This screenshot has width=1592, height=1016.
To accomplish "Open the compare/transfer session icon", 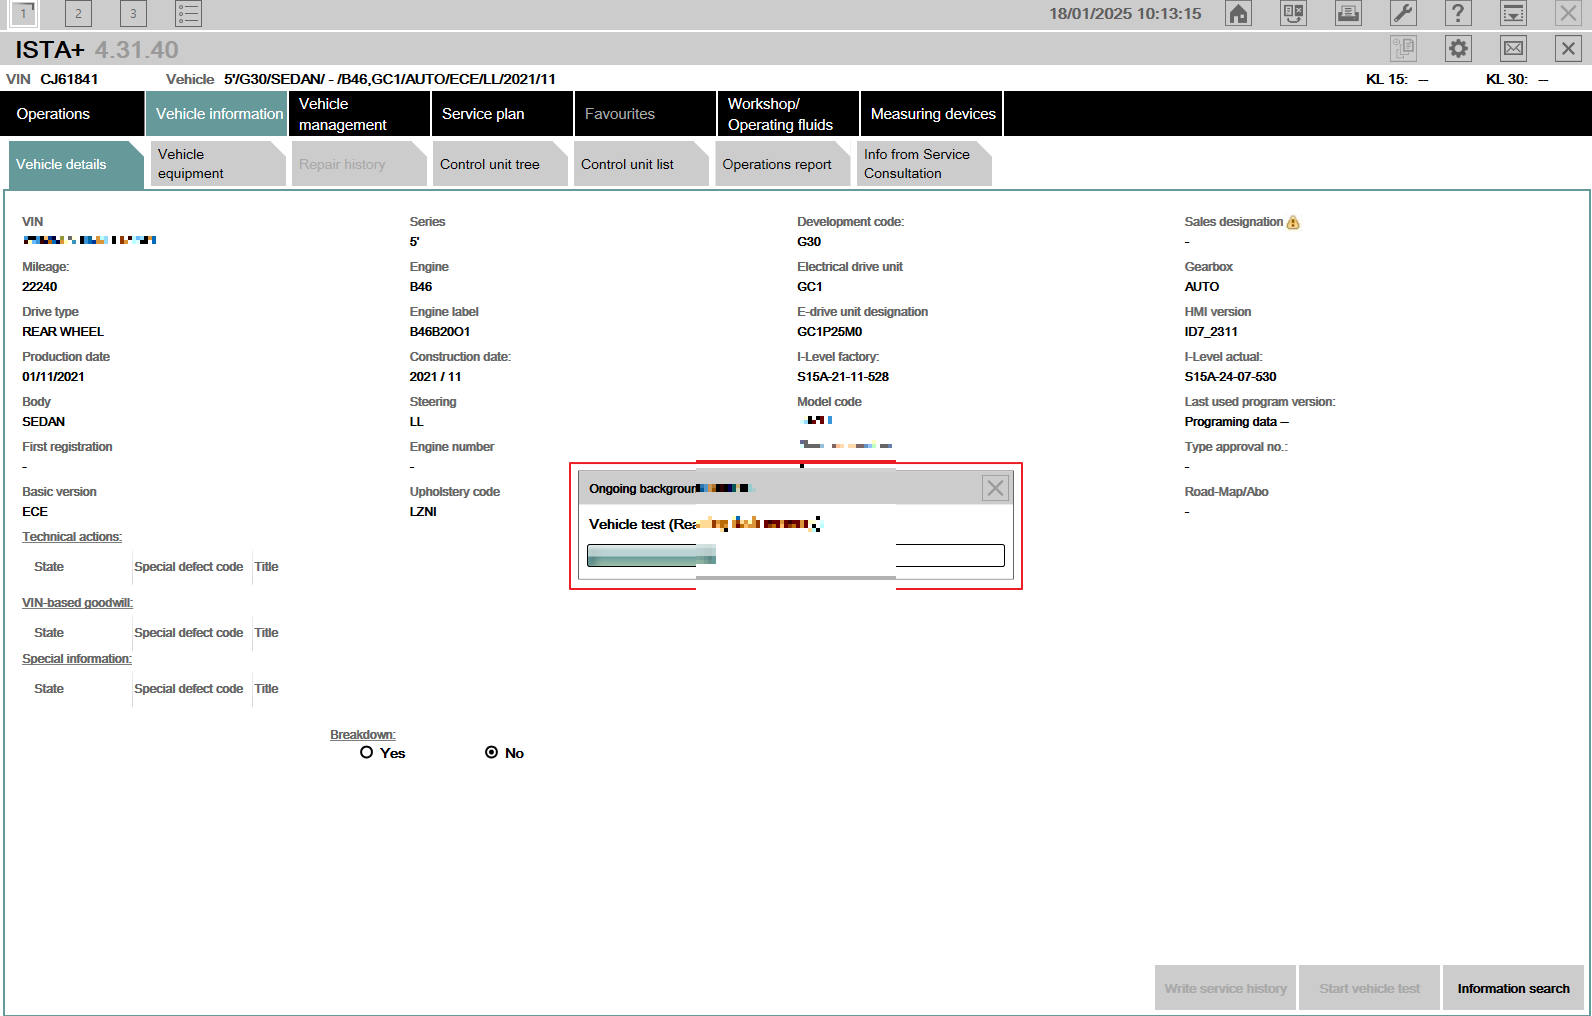I will pyautogui.click(x=1293, y=14).
